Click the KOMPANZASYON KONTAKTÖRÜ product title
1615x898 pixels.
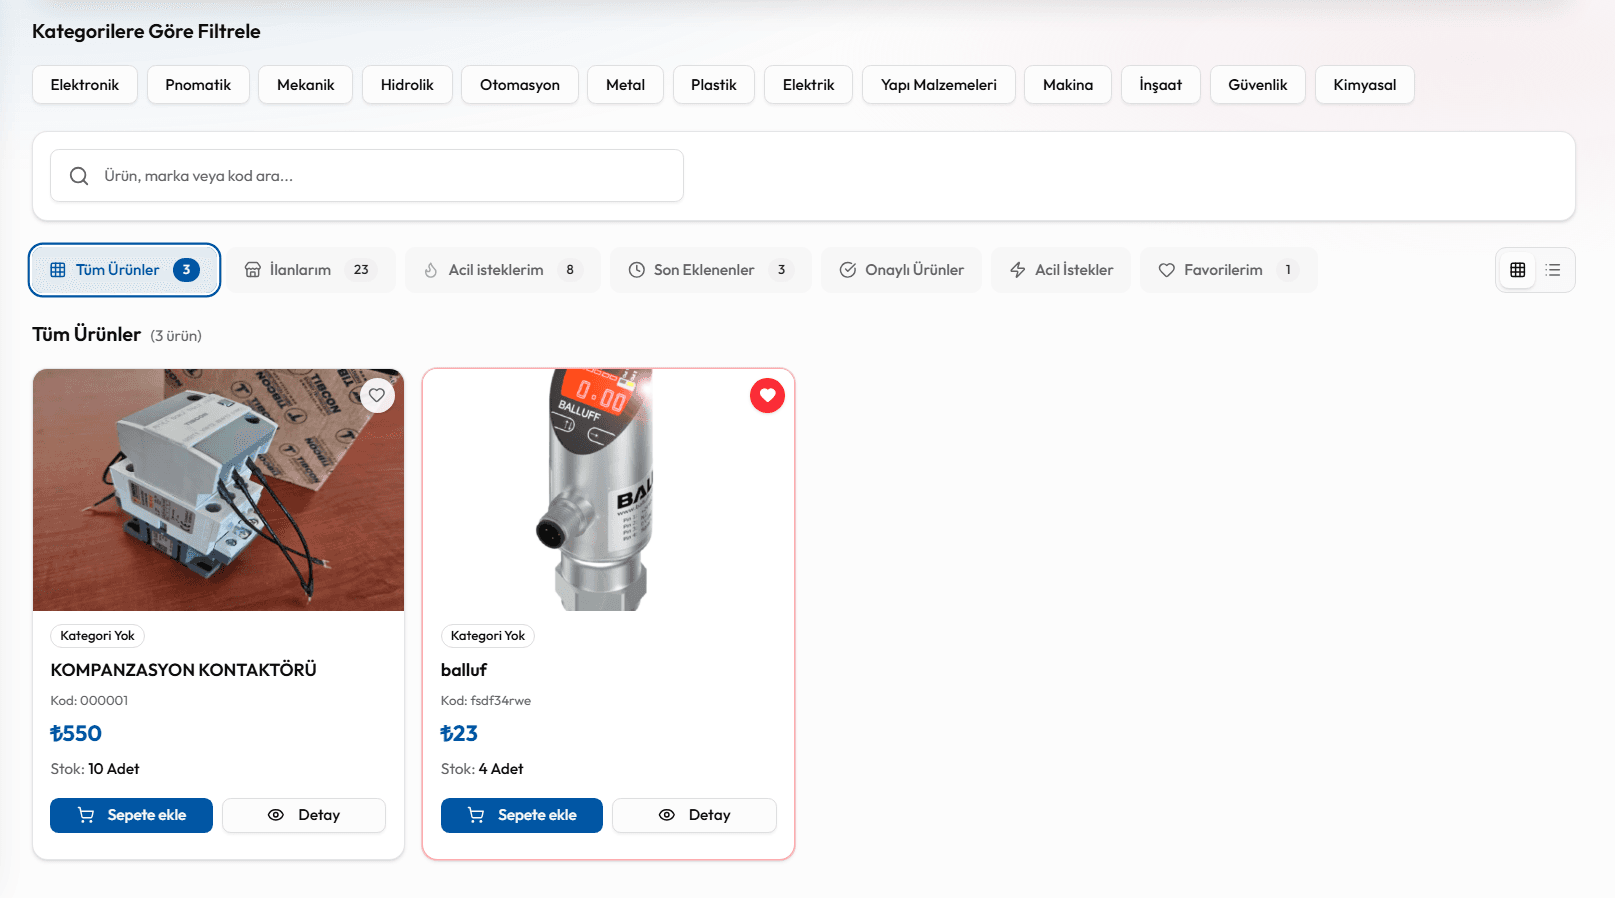[184, 670]
